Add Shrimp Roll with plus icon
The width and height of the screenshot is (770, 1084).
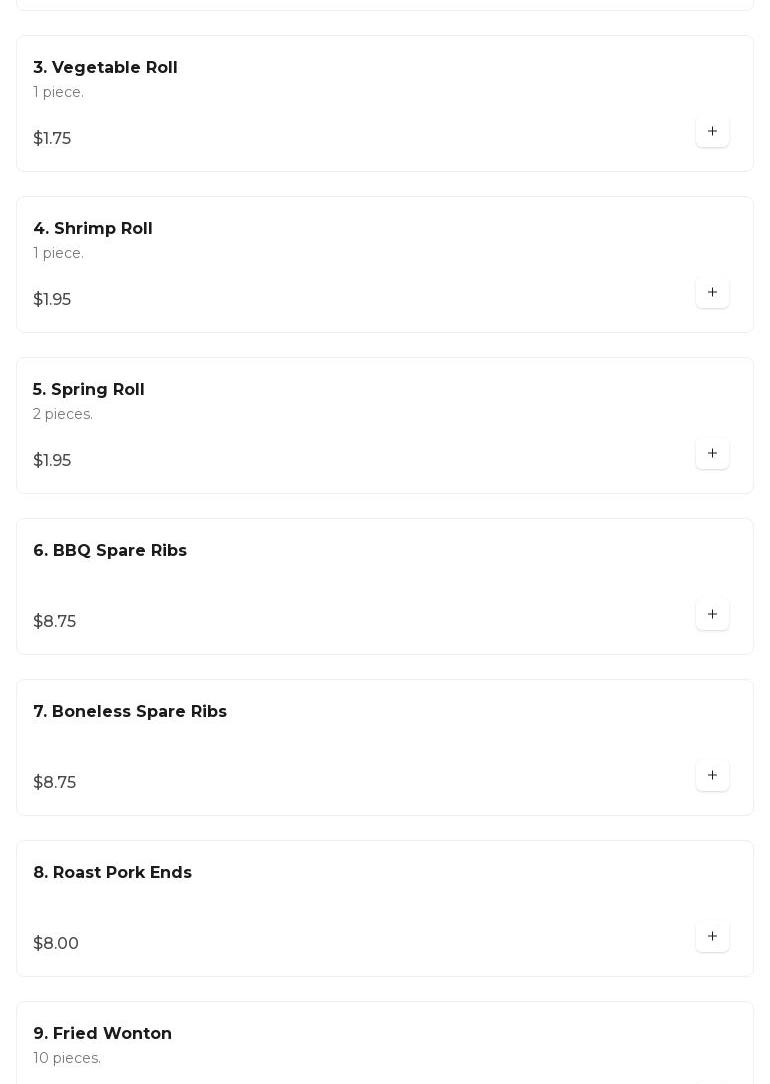coord(712,292)
